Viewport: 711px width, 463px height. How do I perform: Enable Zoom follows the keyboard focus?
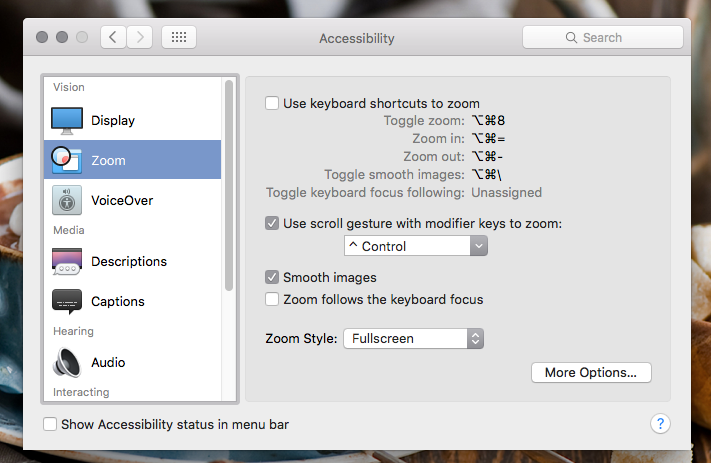(272, 299)
